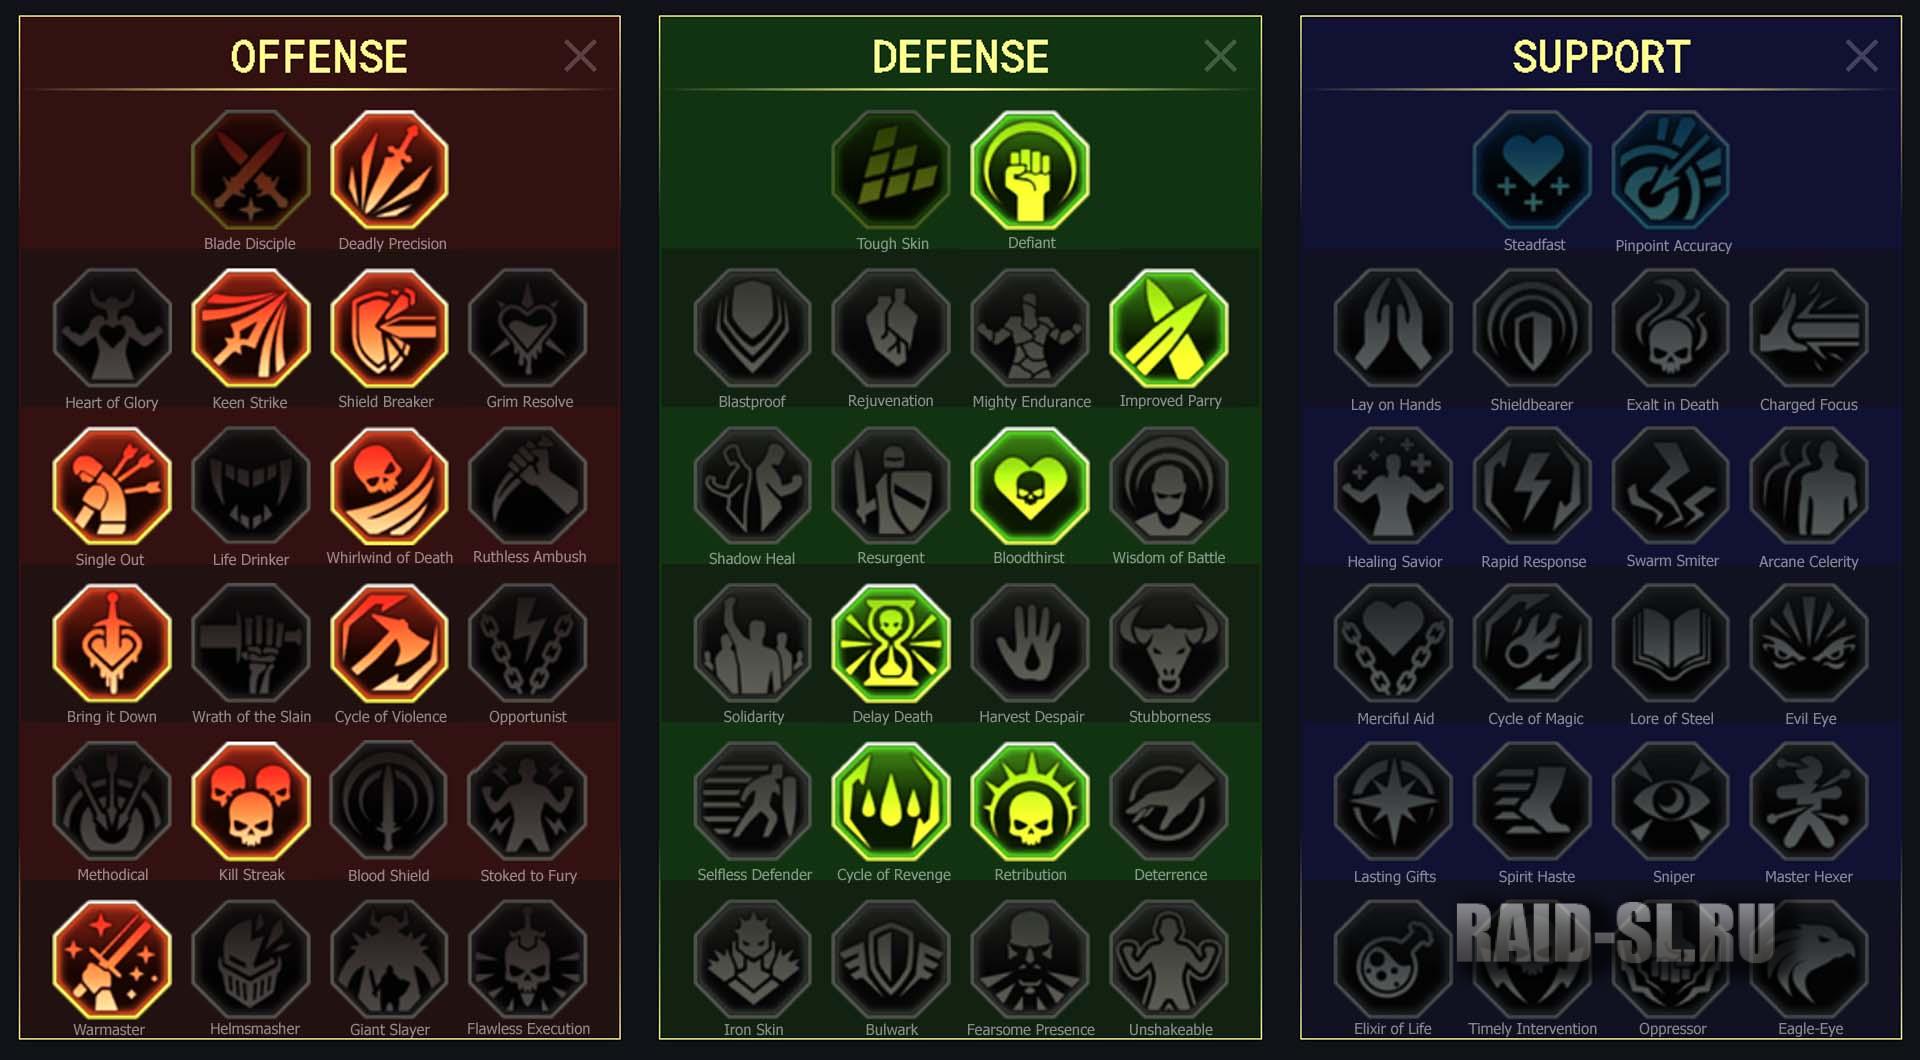The height and width of the screenshot is (1060, 1920).
Task: Click the Retribution skull mastery
Action: (x=1030, y=802)
